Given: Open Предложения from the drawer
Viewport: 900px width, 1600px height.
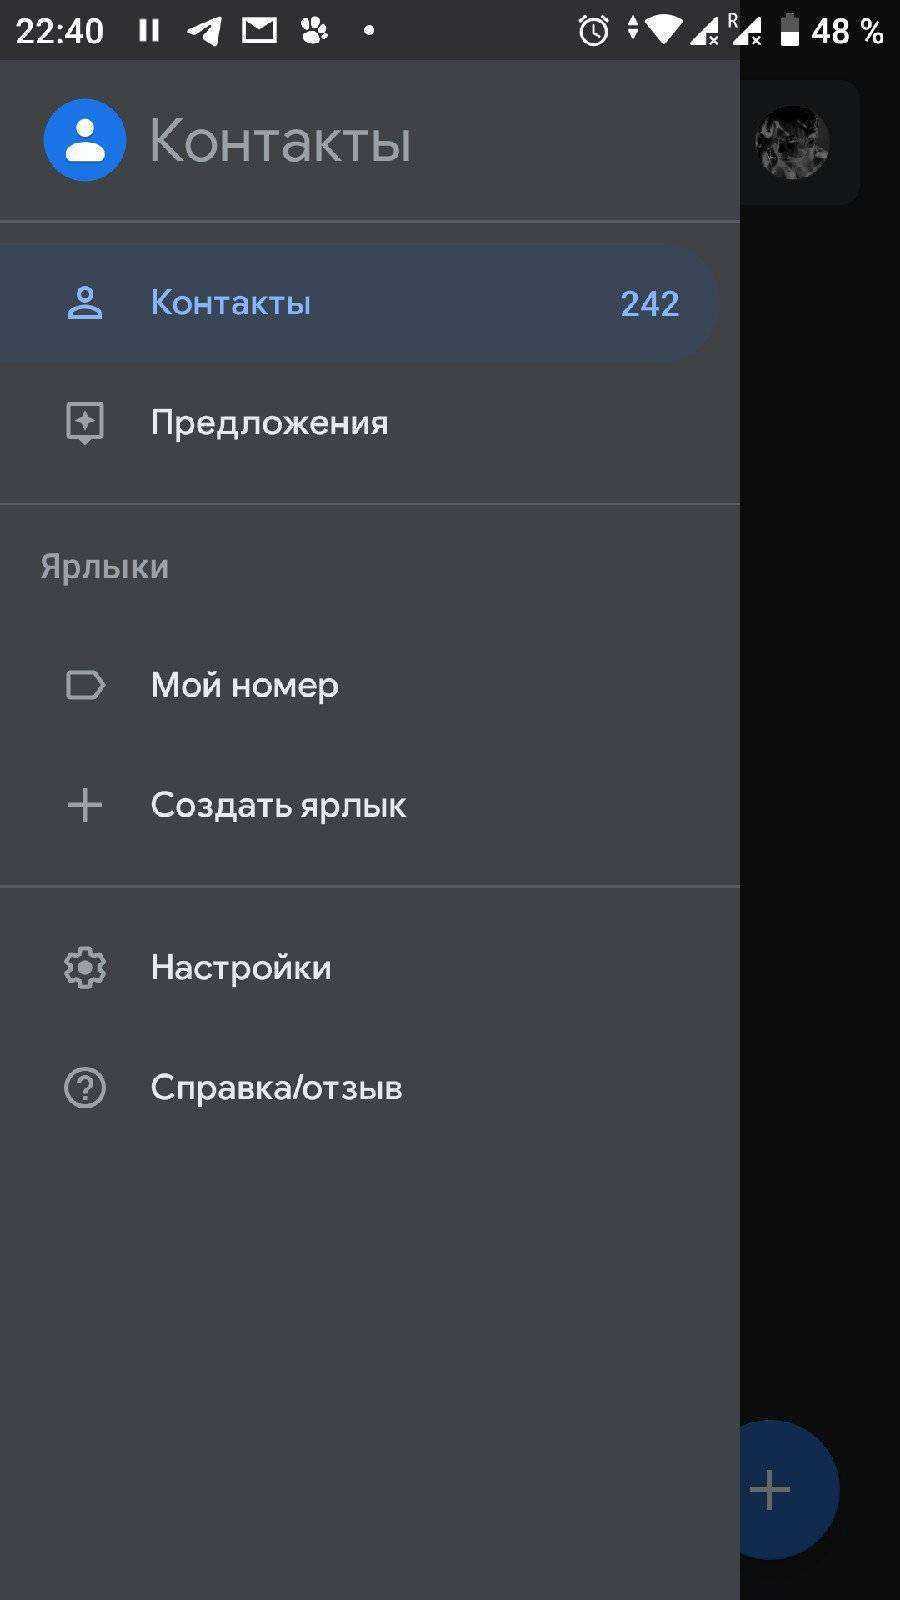Looking at the screenshot, I should tap(269, 423).
